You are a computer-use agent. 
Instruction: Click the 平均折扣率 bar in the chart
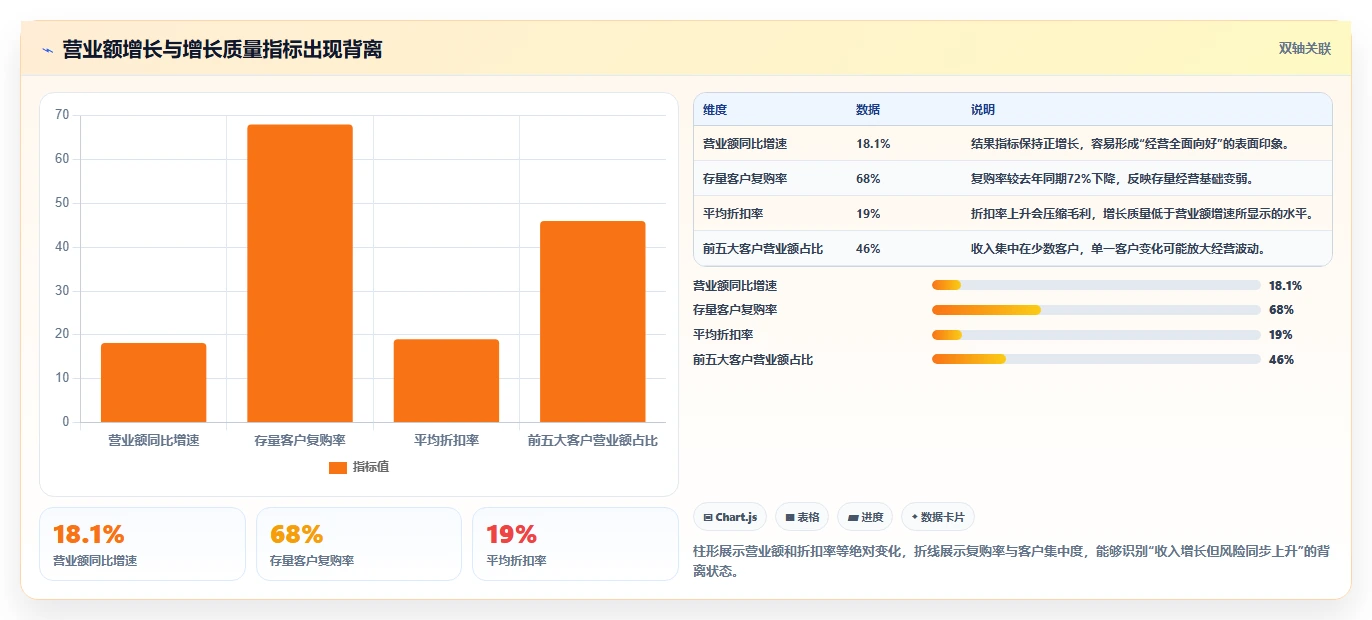pyautogui.click(x=446, y=380)
